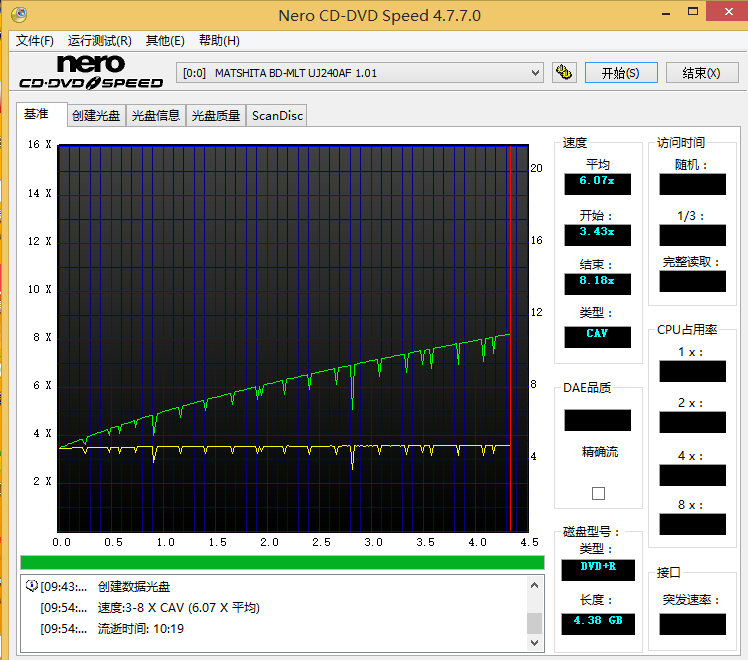Close the Nero CD-DVD Speed window
This screenshot has height=660, width=748.
click(x=719, y=14)
